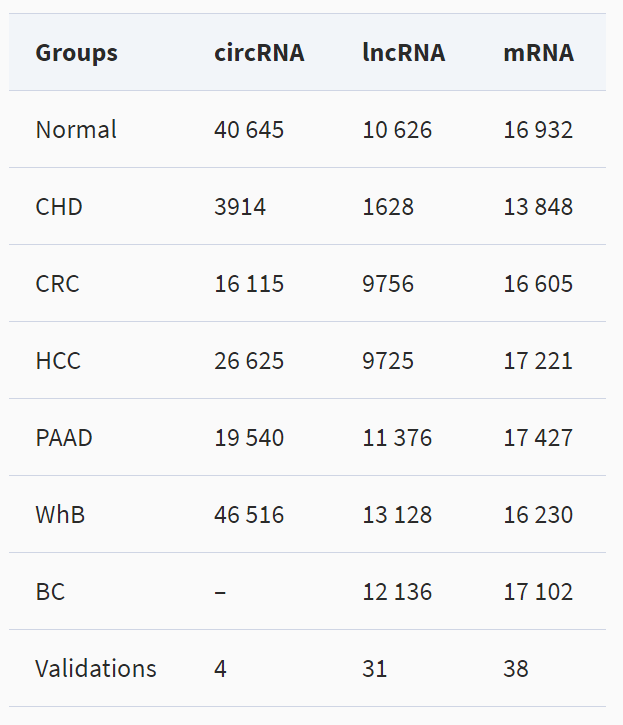The height and width of the screenshot is (725, 623).
Task: Click mRNA value 16 605
Action: (538, 283)
